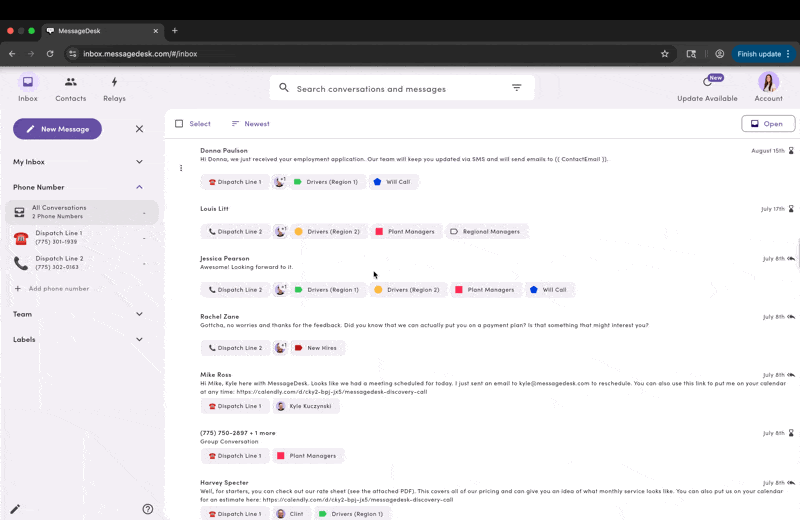Image resolution: width=800 pixels, height=520 pixels.
Task: Select Dispatch Line 1 (775) 301-1939
Action: pos(82,238)
